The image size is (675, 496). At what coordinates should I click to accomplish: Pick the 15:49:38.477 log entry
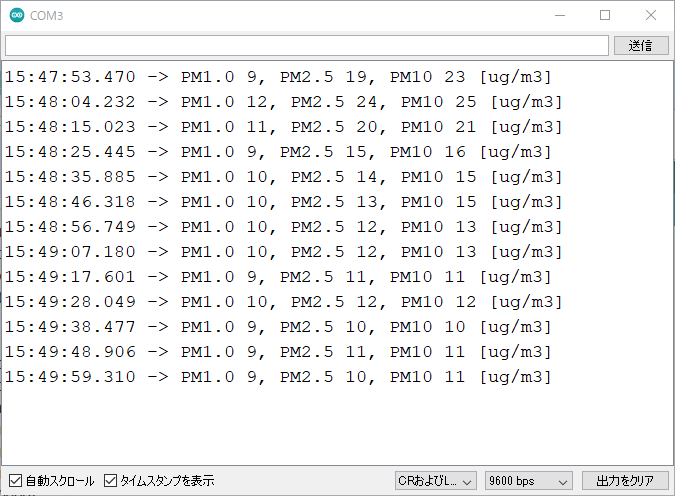[278, 327]
